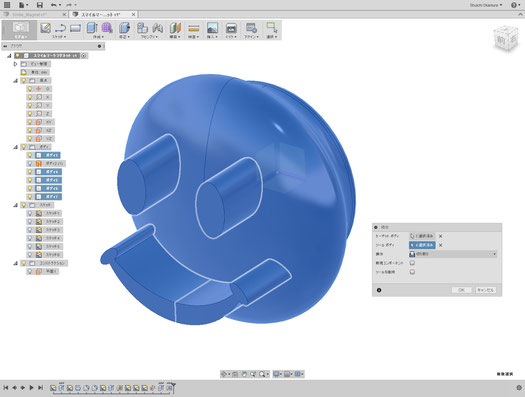Open the File menu dropdown
Viewport: 525px width, 397px height.
(x=23, y=5)
